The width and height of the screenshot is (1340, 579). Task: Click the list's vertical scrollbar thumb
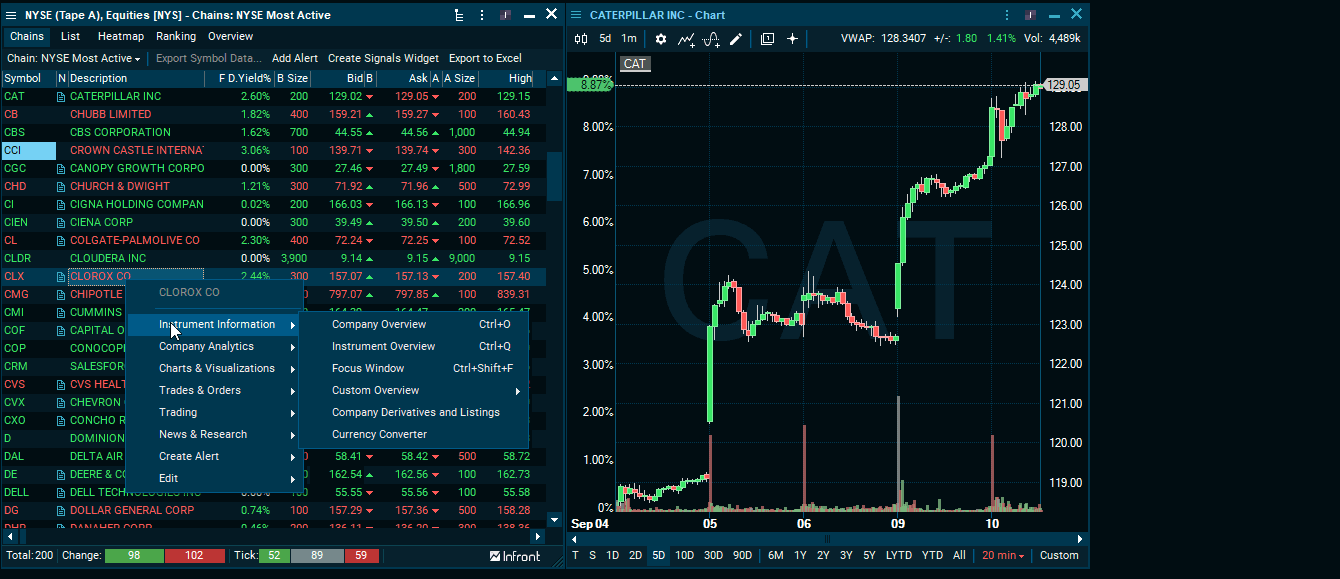(x=554, y=177)
